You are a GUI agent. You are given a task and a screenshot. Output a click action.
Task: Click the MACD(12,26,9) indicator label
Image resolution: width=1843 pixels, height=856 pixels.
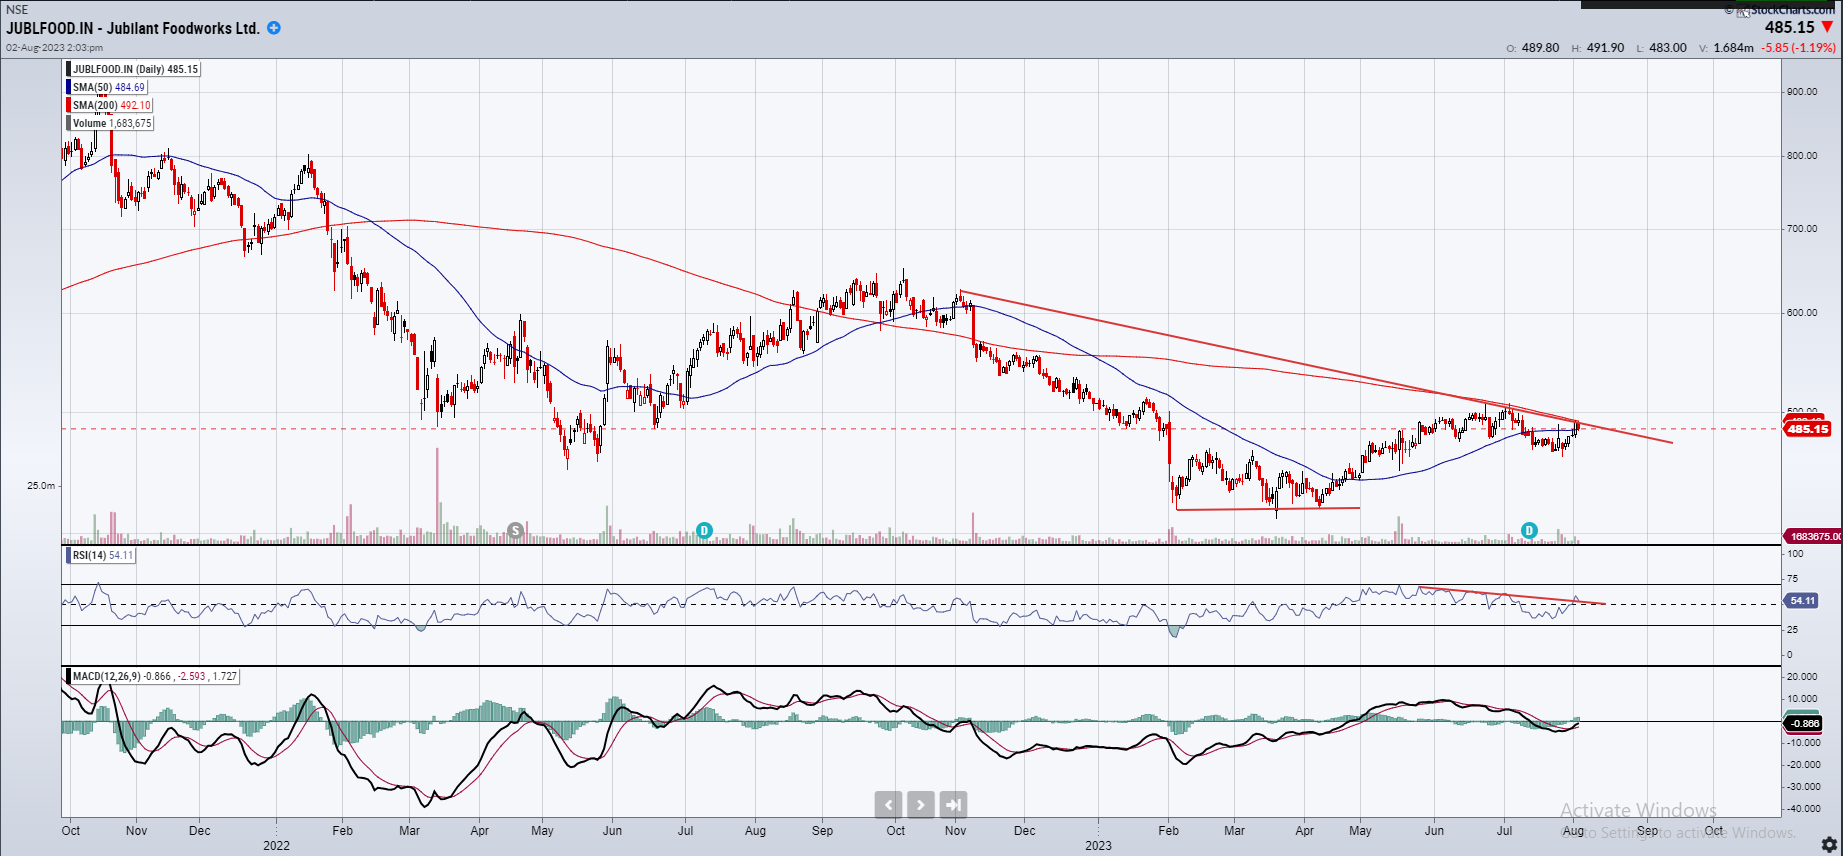154,676
